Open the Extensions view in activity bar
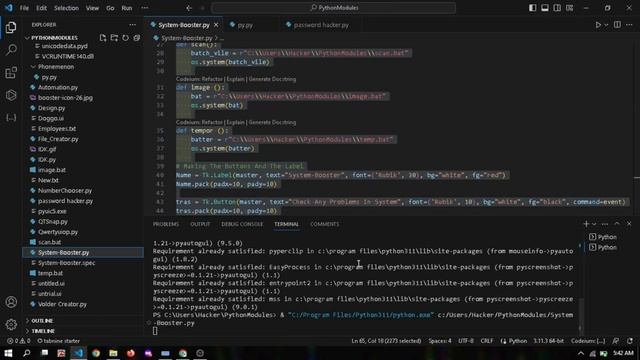The height and width of the screenshot is (360, 640). point(11,73)
